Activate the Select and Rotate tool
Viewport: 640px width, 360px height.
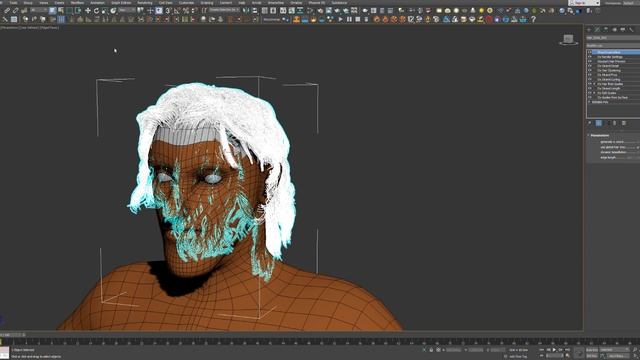pyautogui.click(x=96, y=10)
